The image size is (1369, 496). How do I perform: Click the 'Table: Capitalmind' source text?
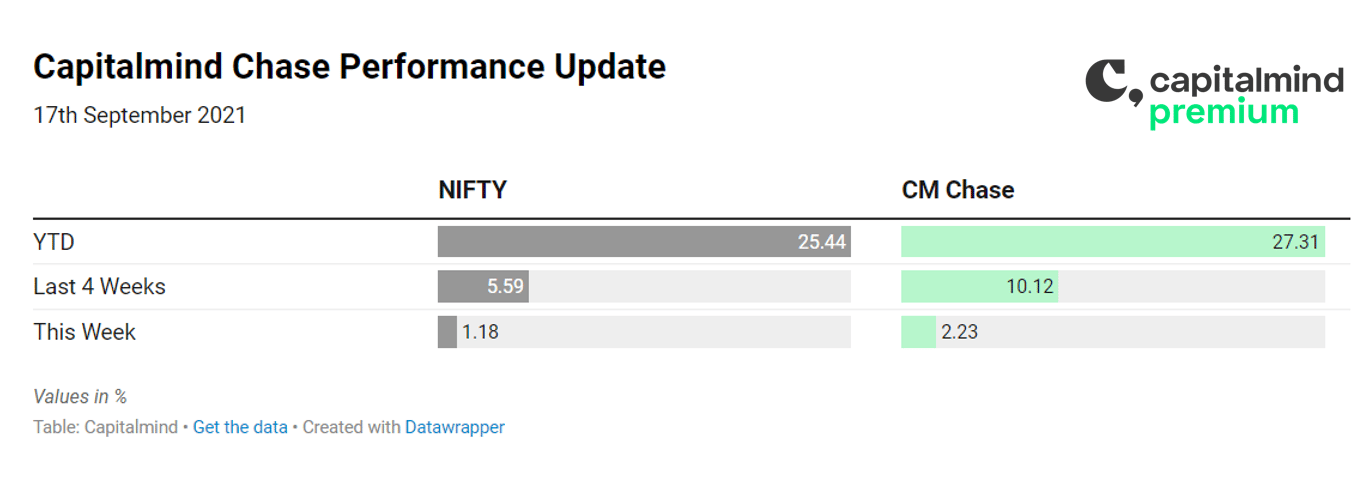pos(105,427)
